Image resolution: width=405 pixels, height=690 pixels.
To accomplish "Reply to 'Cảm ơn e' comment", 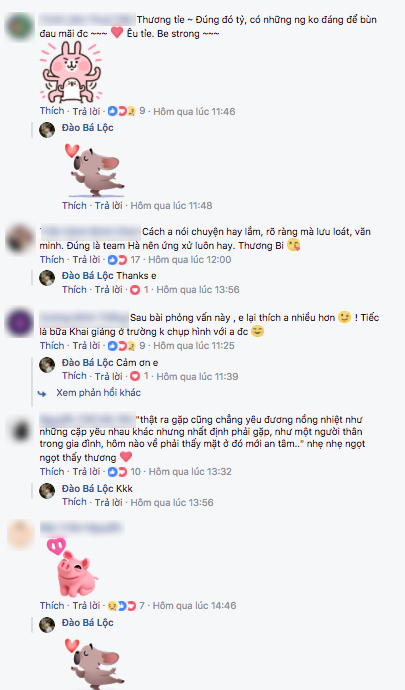I will (x=109, y=376).
